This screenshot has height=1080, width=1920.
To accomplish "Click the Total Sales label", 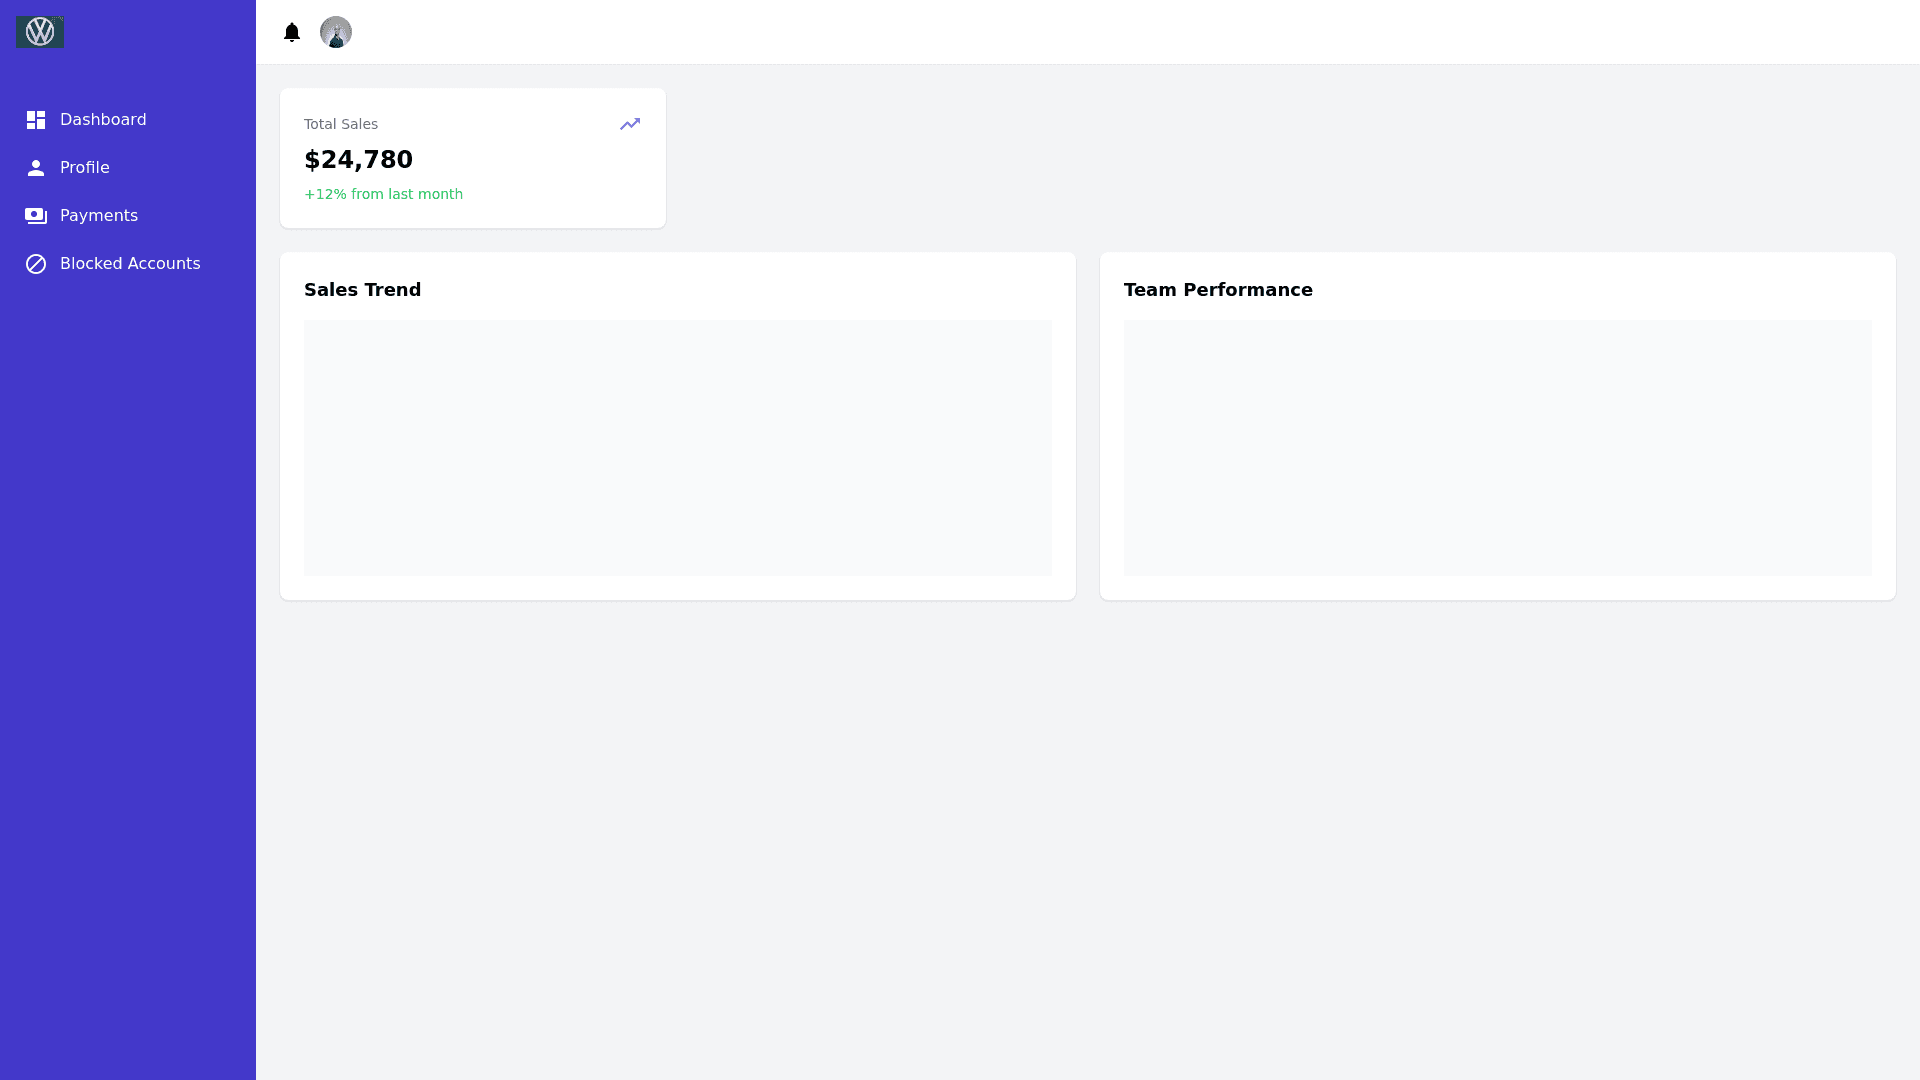I will point(341,124).
